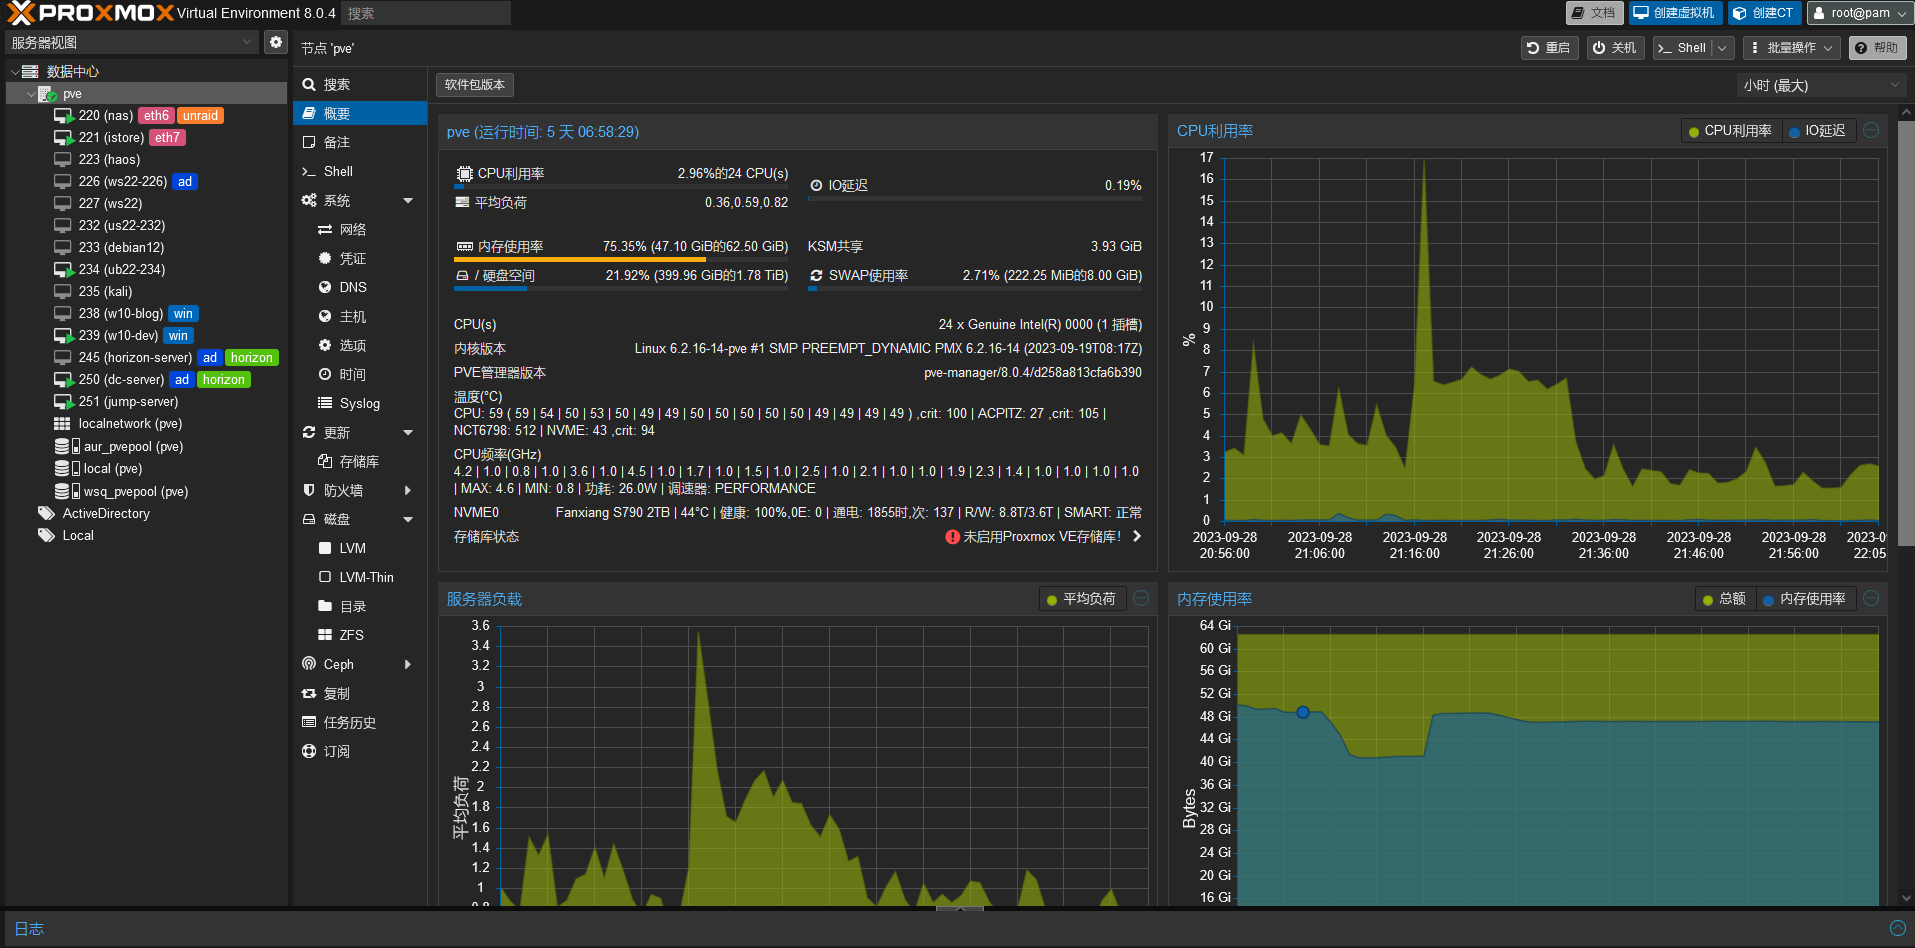Click the 创建CT create container button
The height and width of the screenshot is (948, 1915).
(x=1764, y=13)
